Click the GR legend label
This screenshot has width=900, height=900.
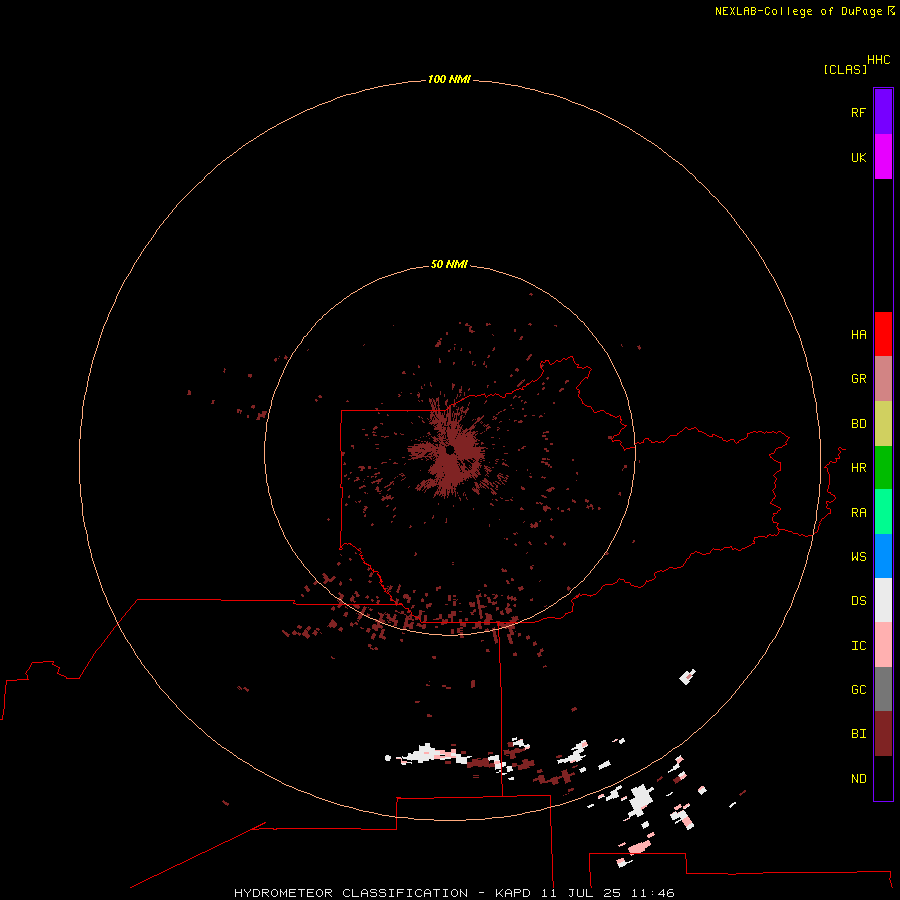pyautogui.click(x=858, y=379)
